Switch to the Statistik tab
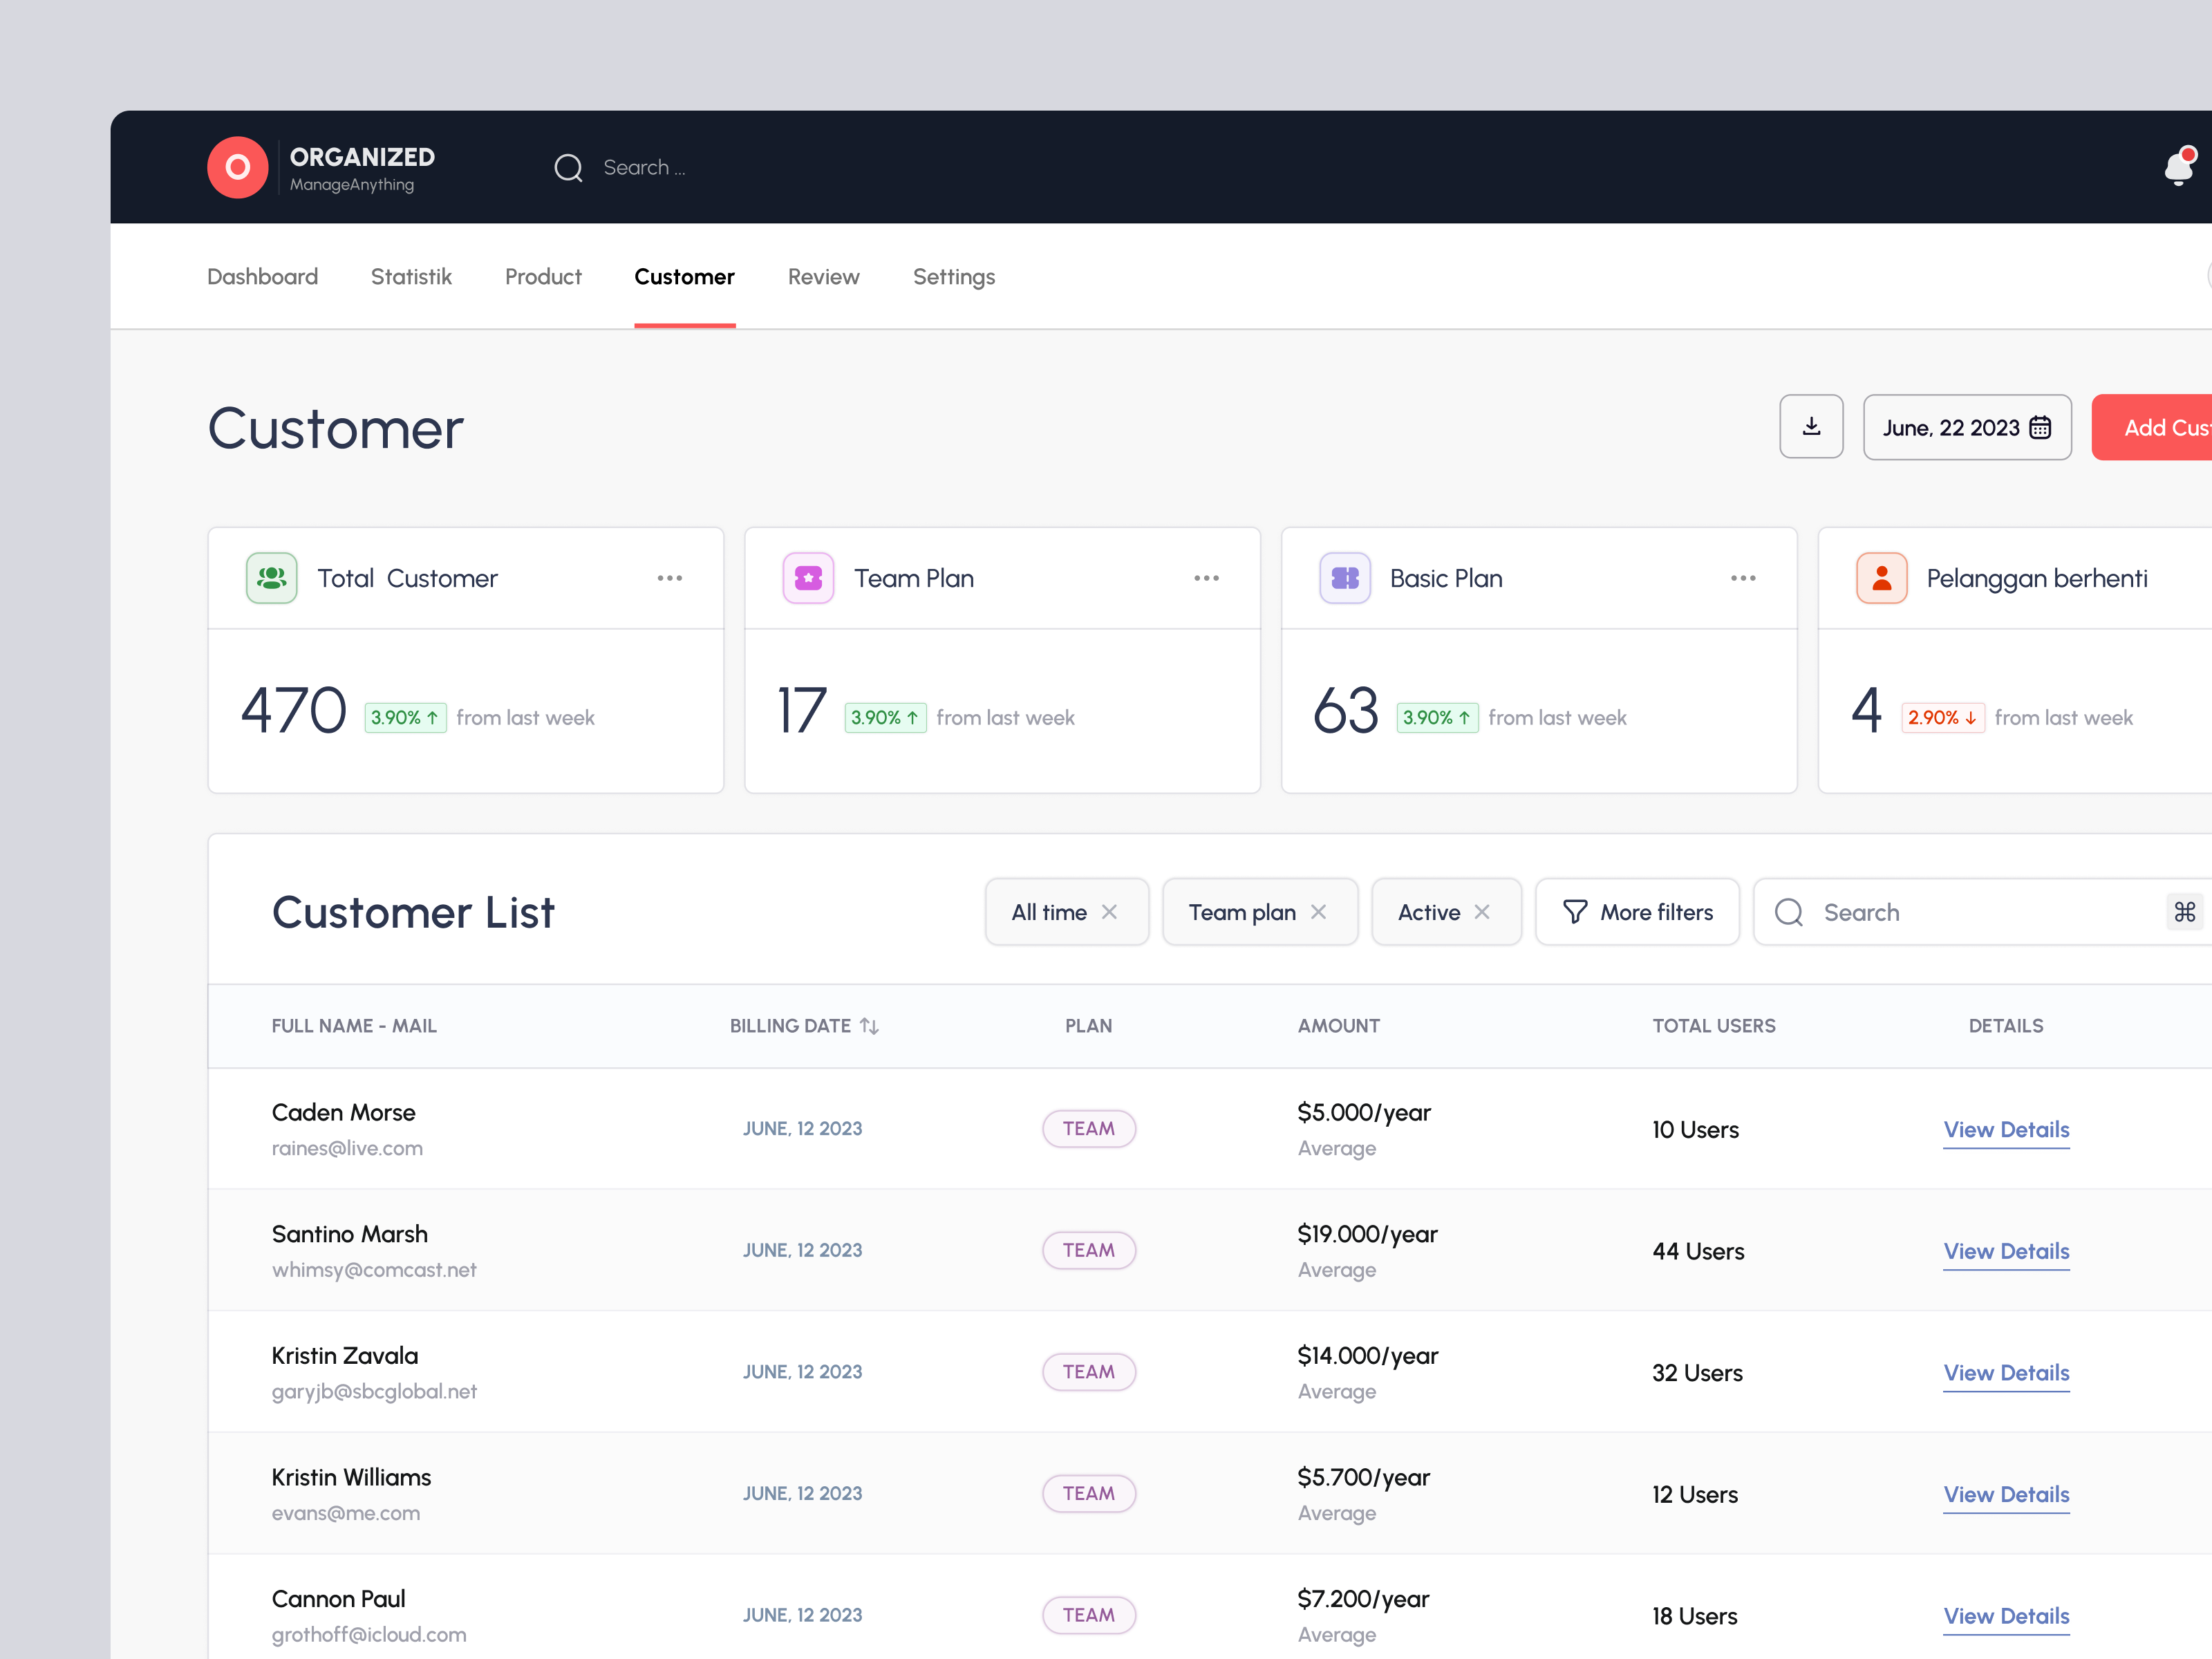The height and width of the screenshot is (1659, 2212). point(411,276)
